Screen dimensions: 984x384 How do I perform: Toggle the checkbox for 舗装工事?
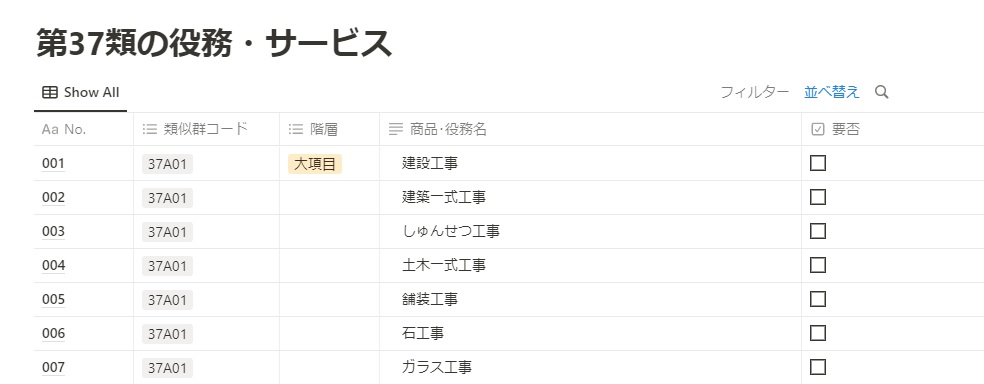coord(818,299)
